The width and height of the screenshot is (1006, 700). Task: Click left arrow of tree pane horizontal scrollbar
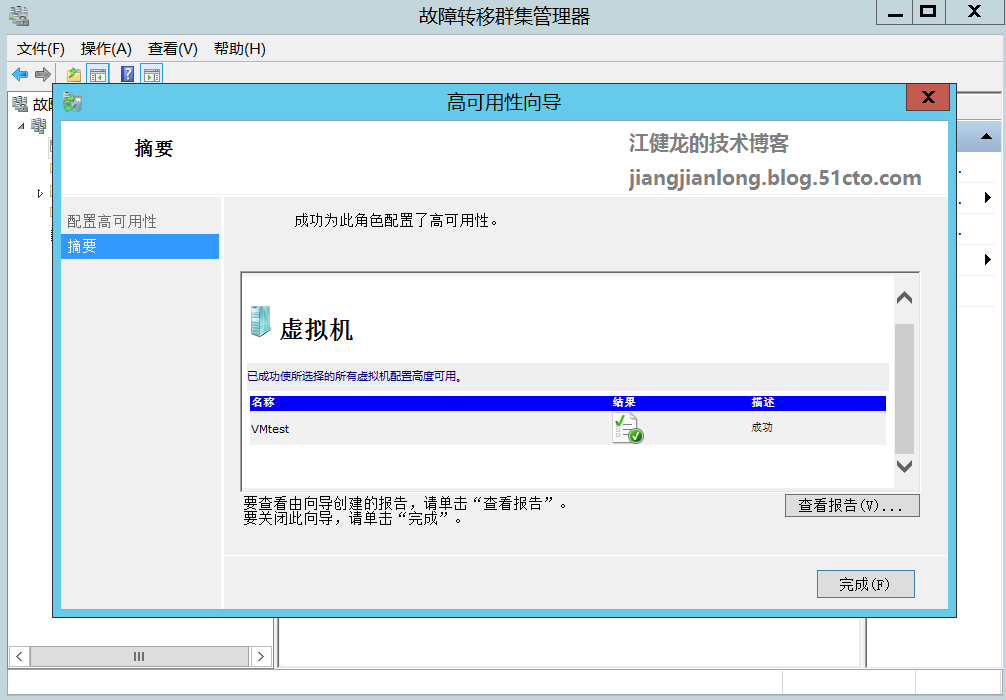[19, 656]
